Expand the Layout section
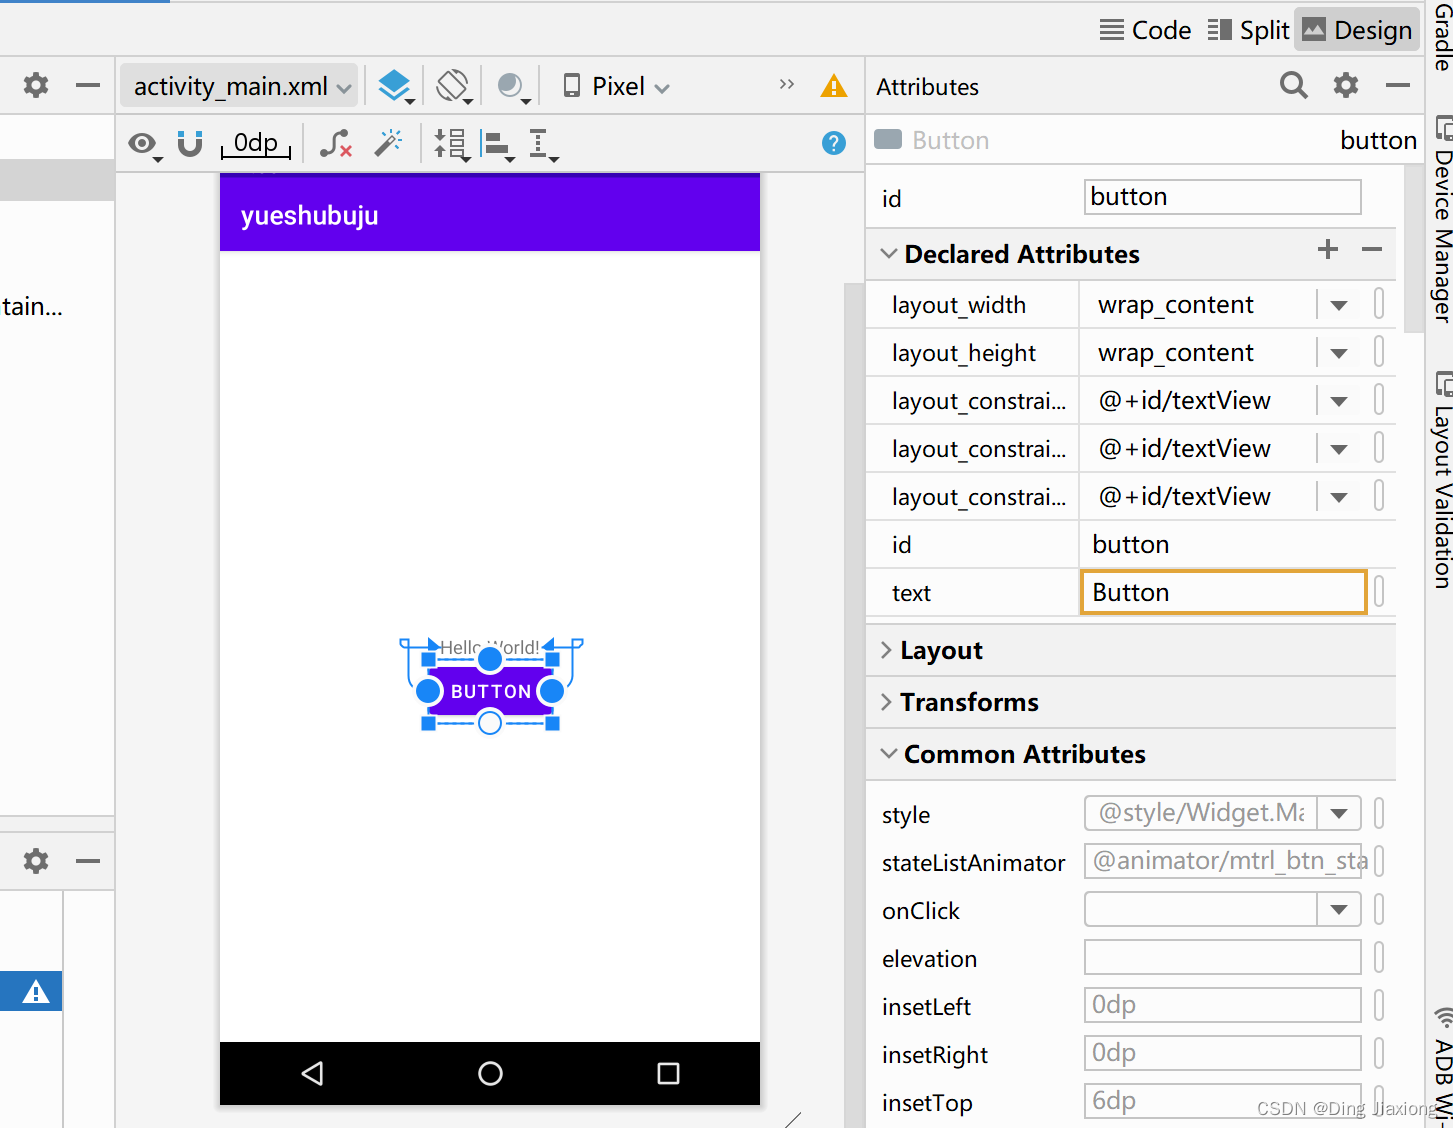This screenshot has width=1453, height=1128. 886,650
